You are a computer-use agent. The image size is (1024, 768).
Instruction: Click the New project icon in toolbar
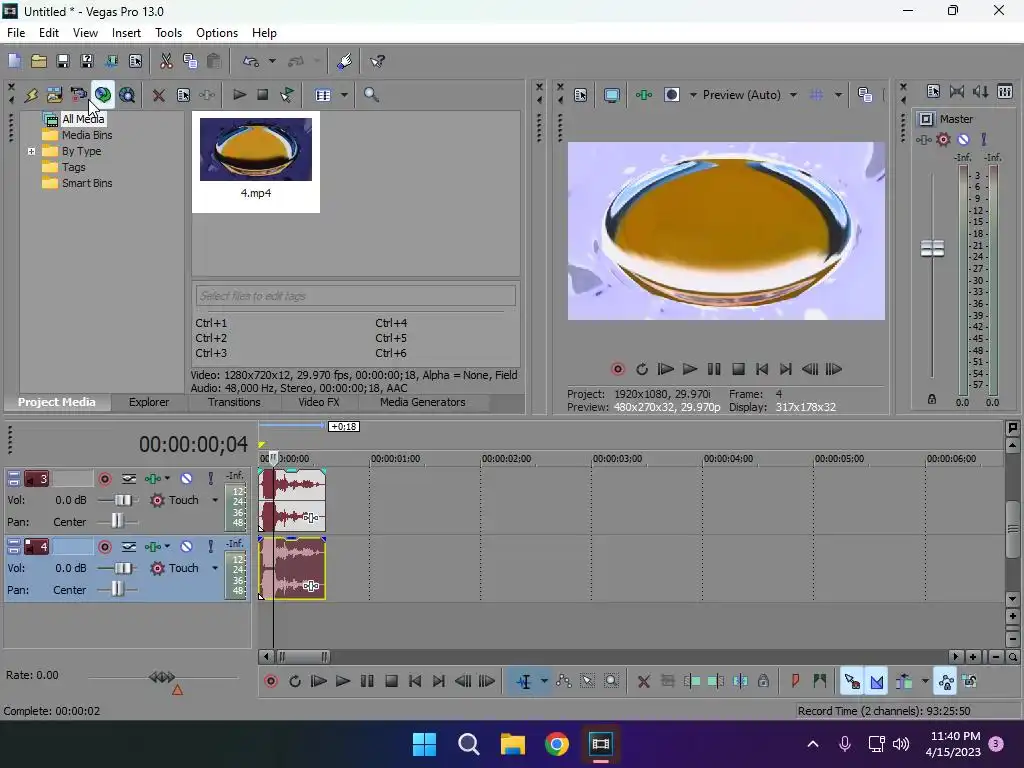(14, 61)
